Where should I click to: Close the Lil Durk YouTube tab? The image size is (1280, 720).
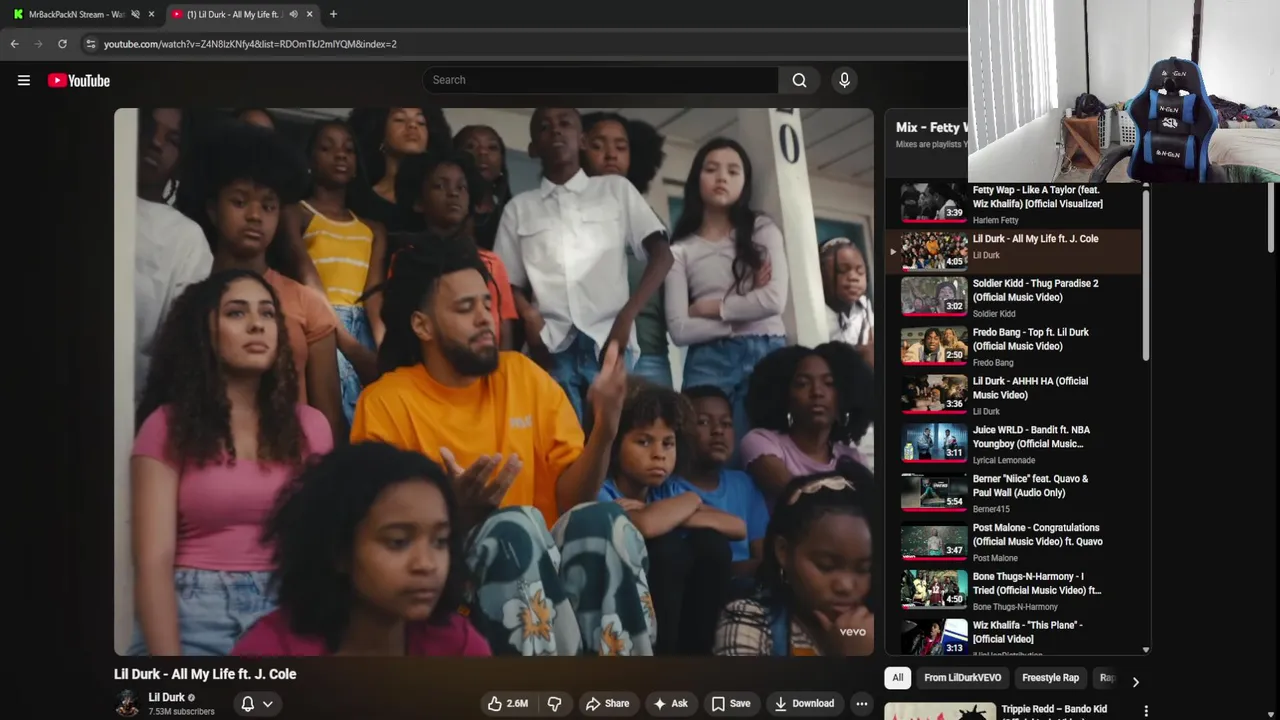point(309,14)
